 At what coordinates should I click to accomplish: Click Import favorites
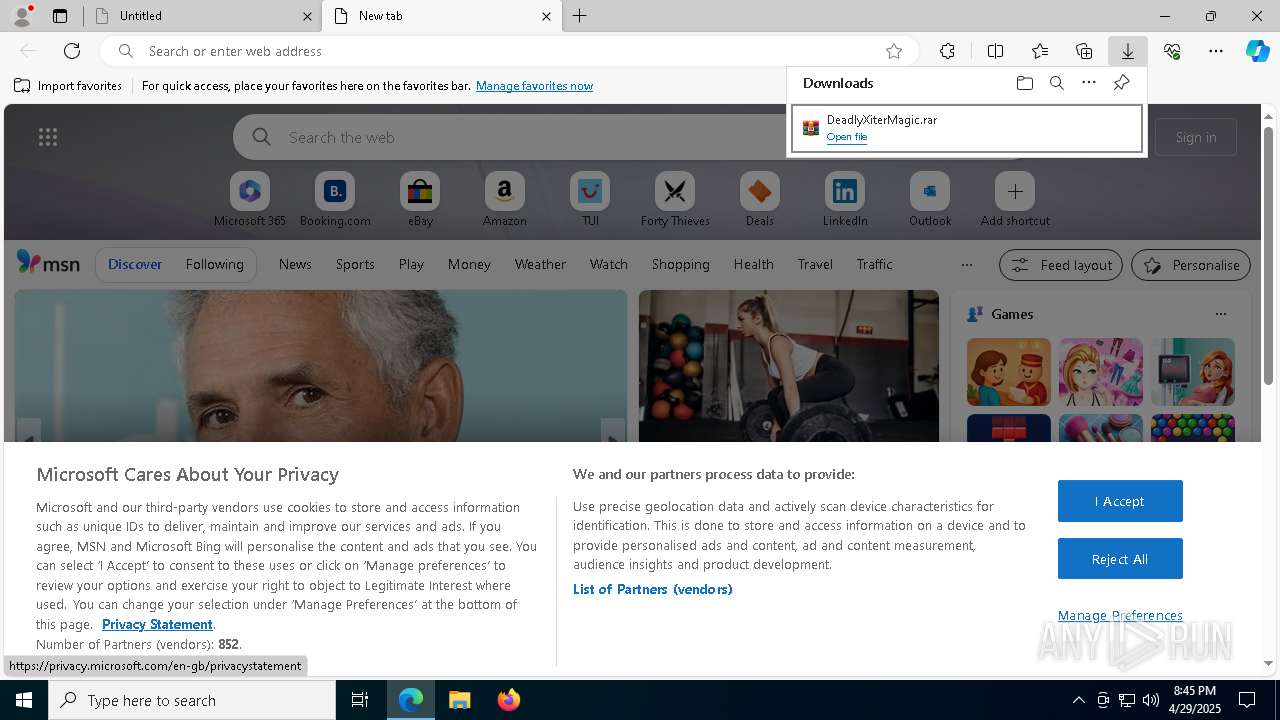coord(68,86)
